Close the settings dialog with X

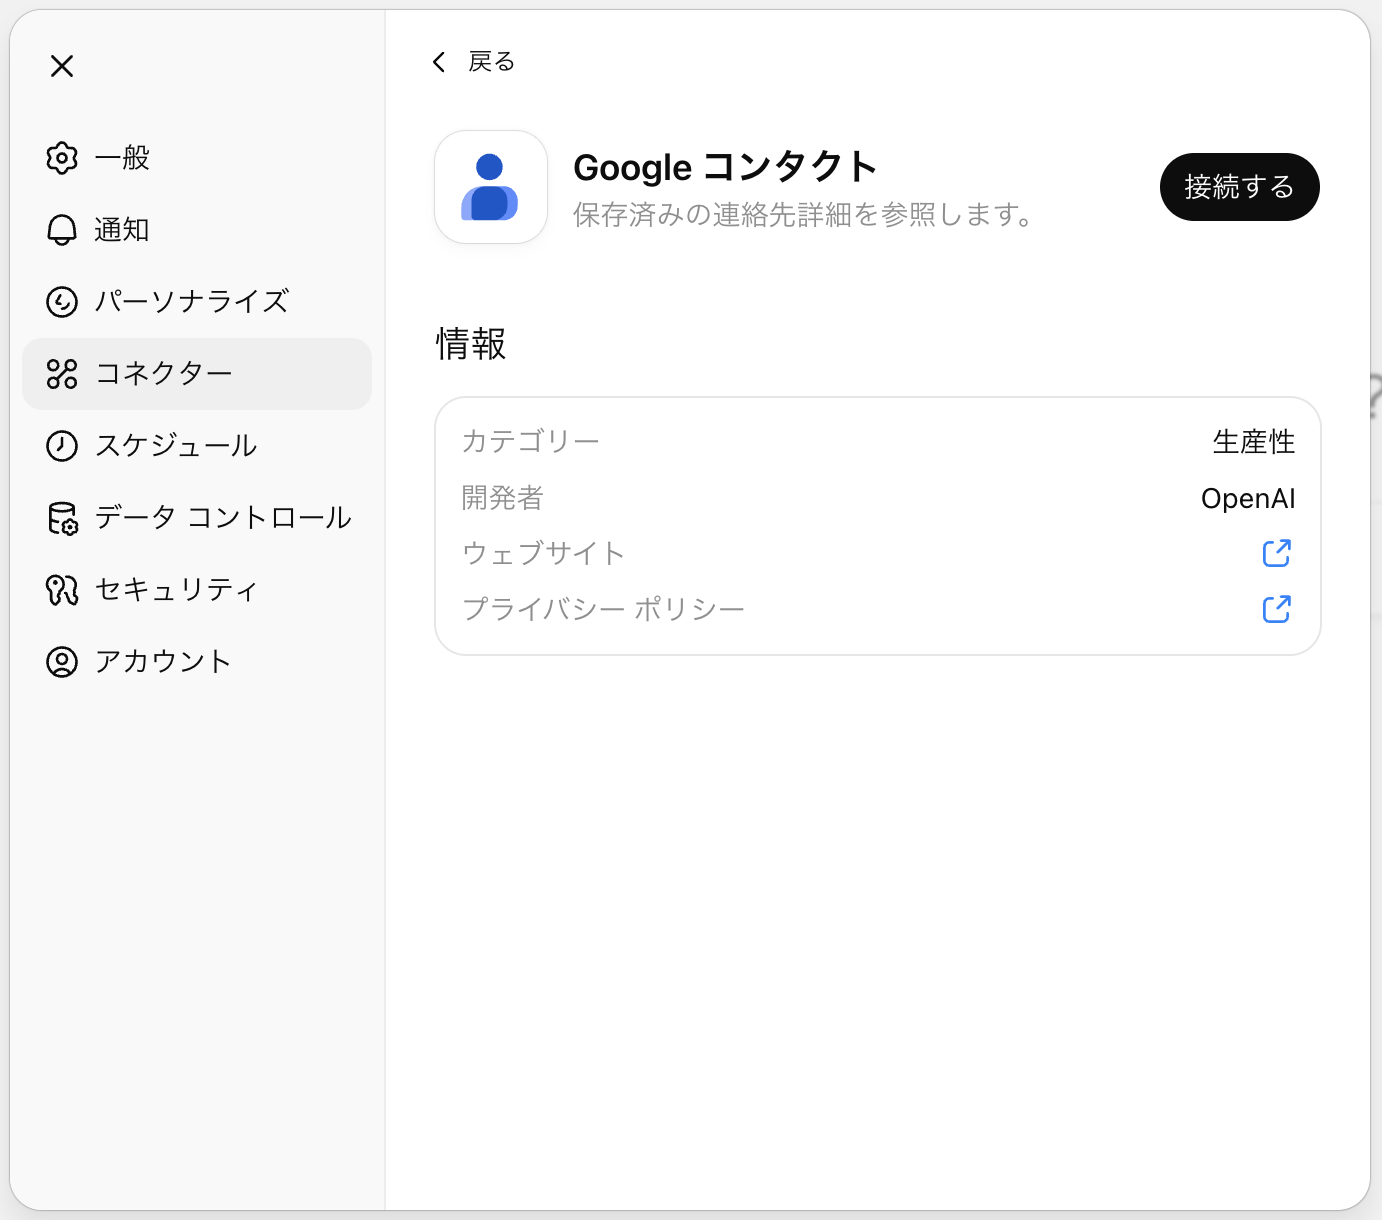coord(62,66)
